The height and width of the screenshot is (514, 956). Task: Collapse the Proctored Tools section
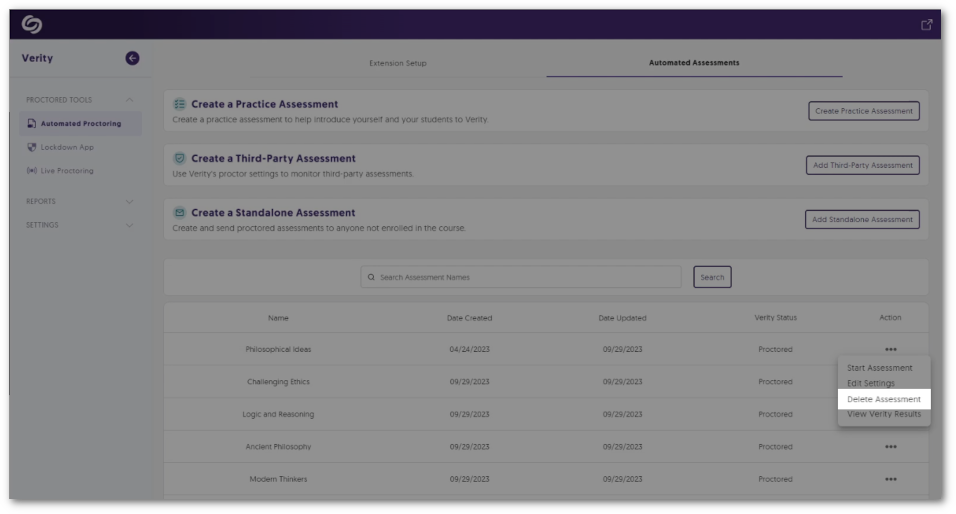[129, 100]
